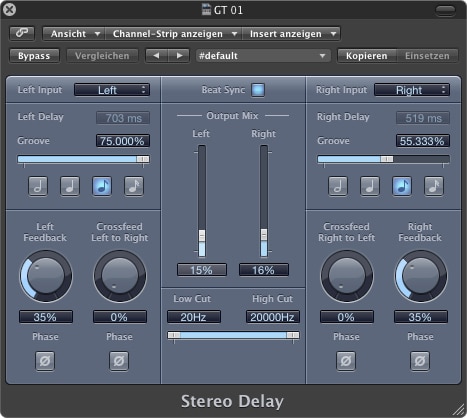Click Output Mix Left 15% field

click(202, 270)
